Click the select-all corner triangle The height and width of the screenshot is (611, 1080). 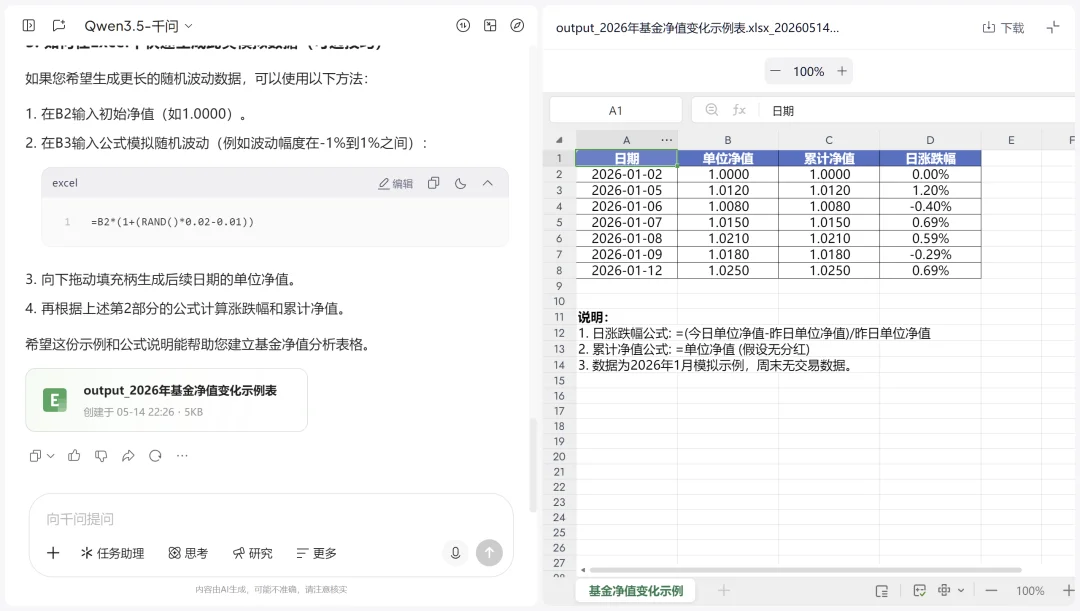pyautogui.click(x=559, y=140)
